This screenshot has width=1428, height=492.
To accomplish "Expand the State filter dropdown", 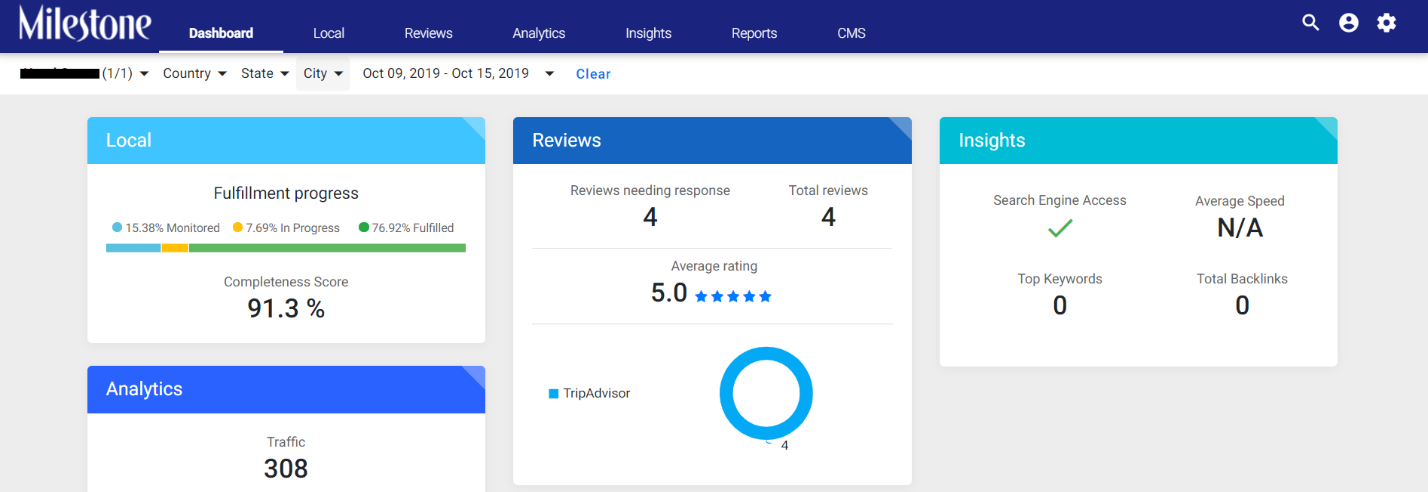I will click(265, 74).
